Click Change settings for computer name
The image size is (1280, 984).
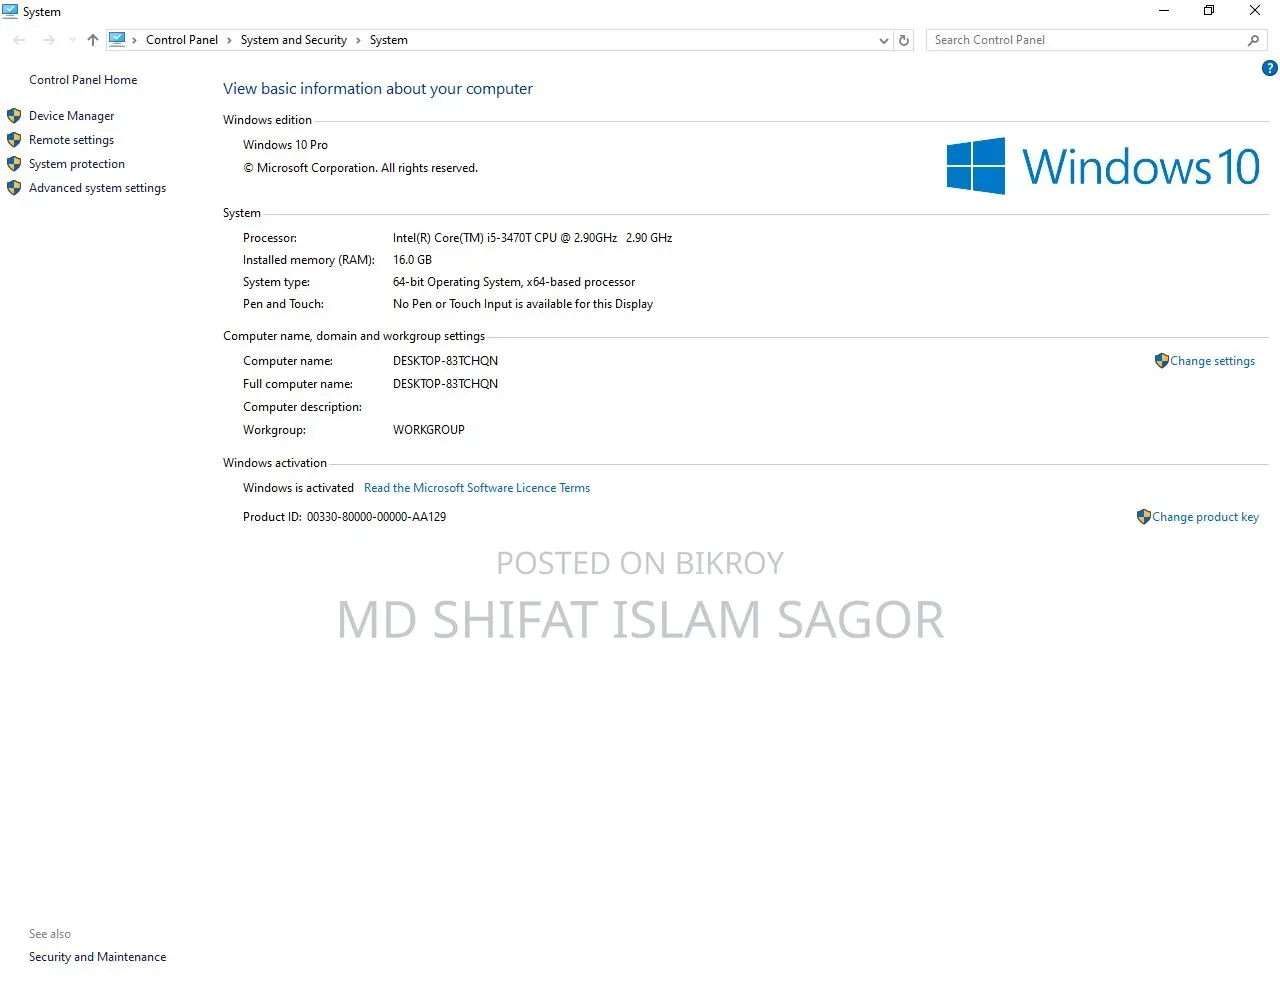(x=1213, y=361)
